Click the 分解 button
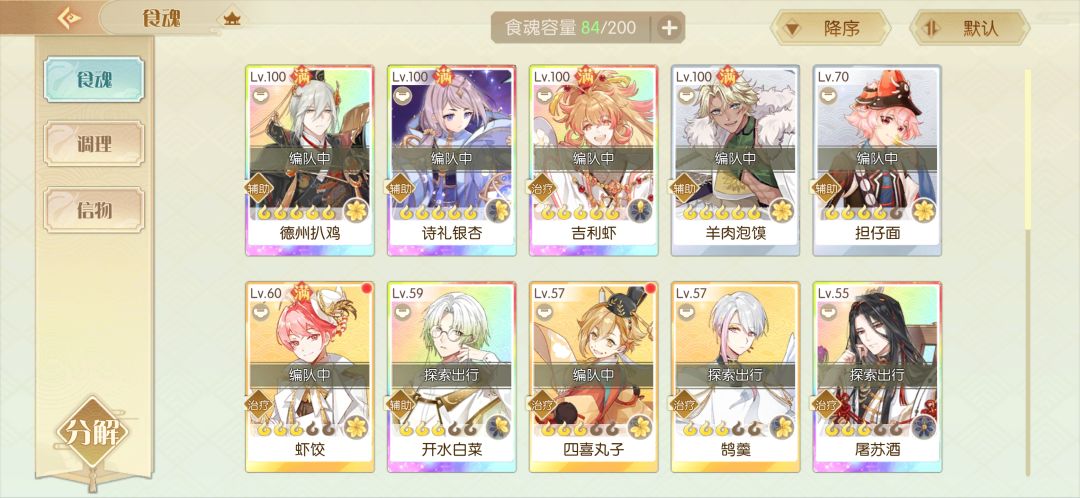This screenshot has height=498, width=1080. click(x=92, y=432)
